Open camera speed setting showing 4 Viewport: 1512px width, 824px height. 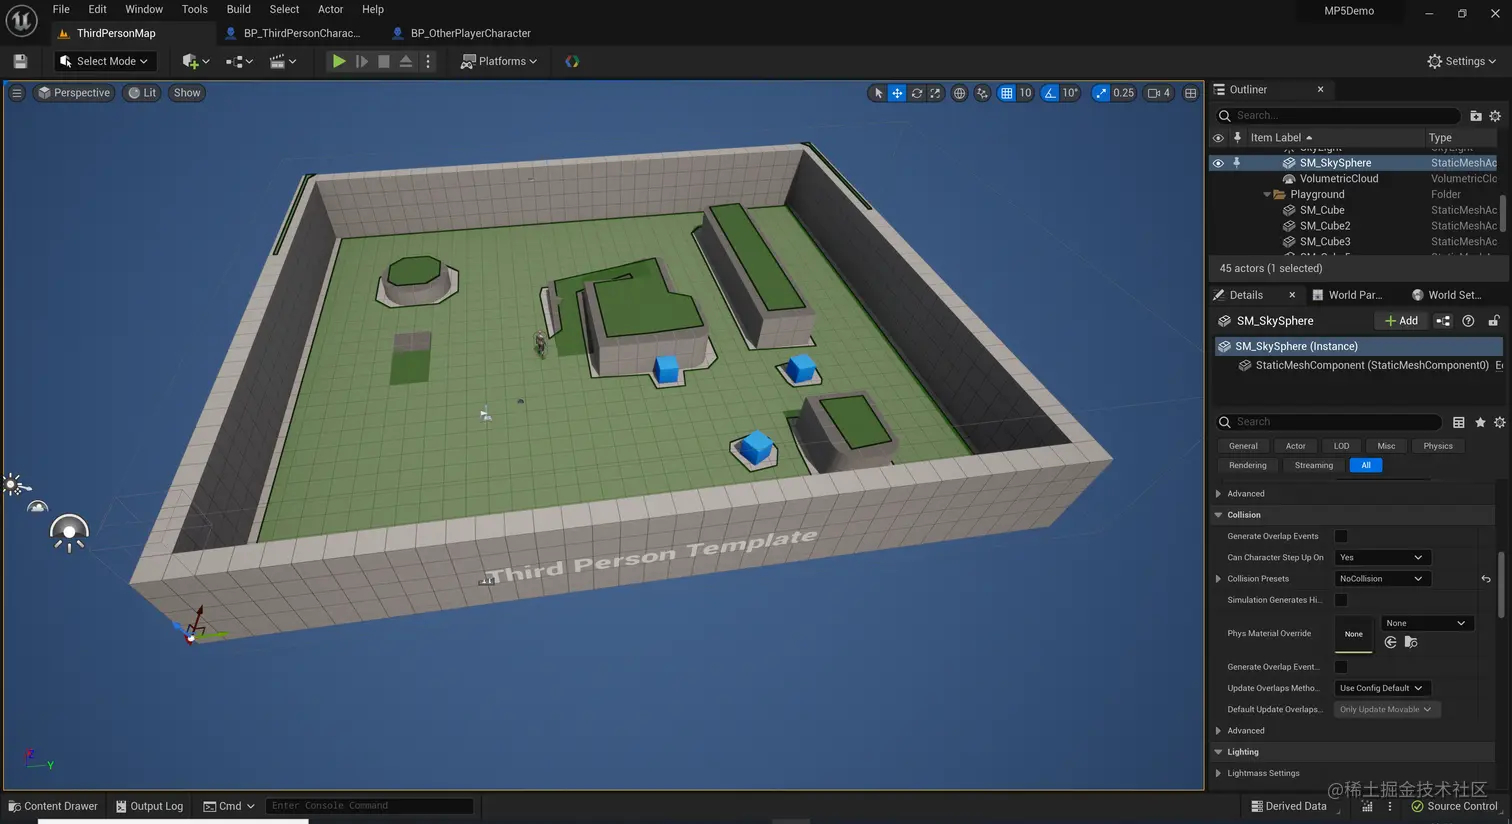1159,93
